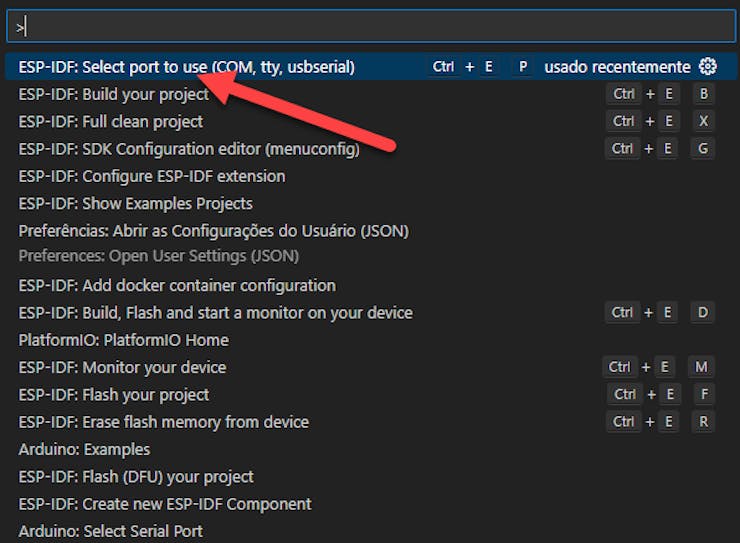Viewport: 740px width, 543px height.
Task: Run ESP-IDF: Build your project
Action: (x=114, y=94)
